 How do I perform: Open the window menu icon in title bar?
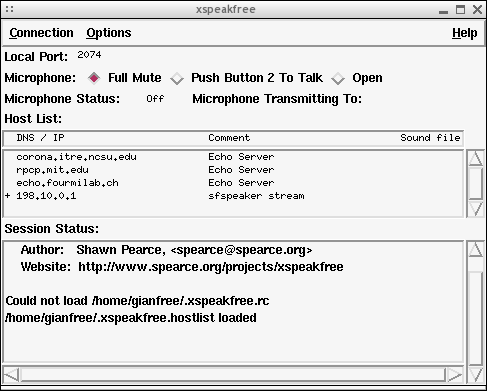coord(10,9)
